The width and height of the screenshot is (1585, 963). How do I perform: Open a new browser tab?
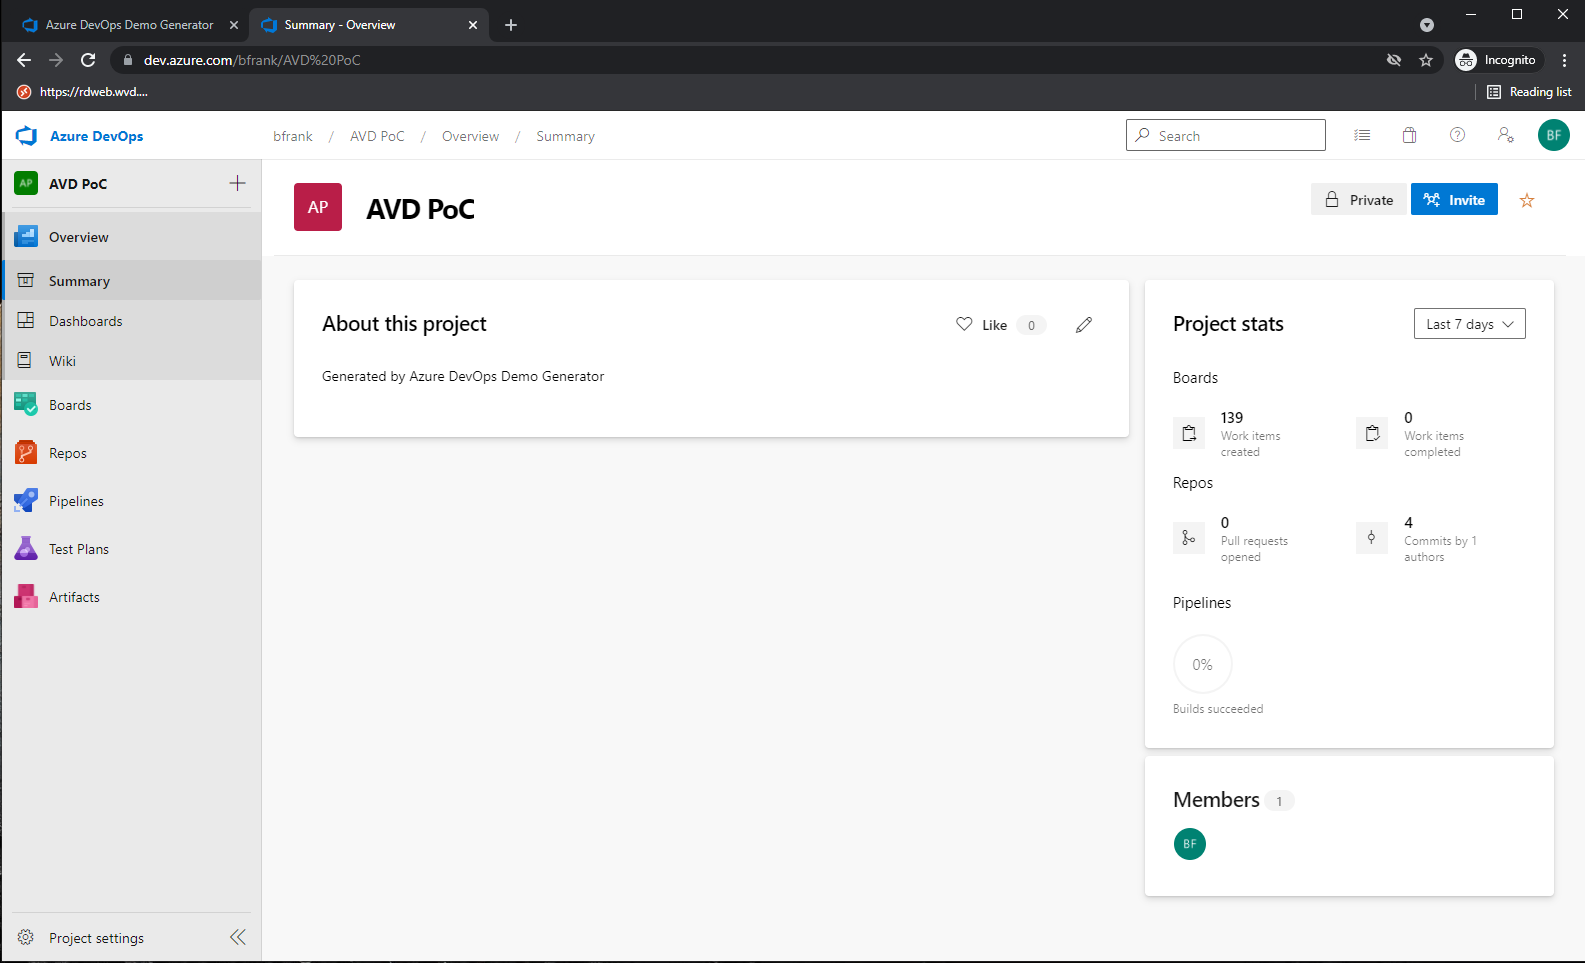[x=511, y=24]
